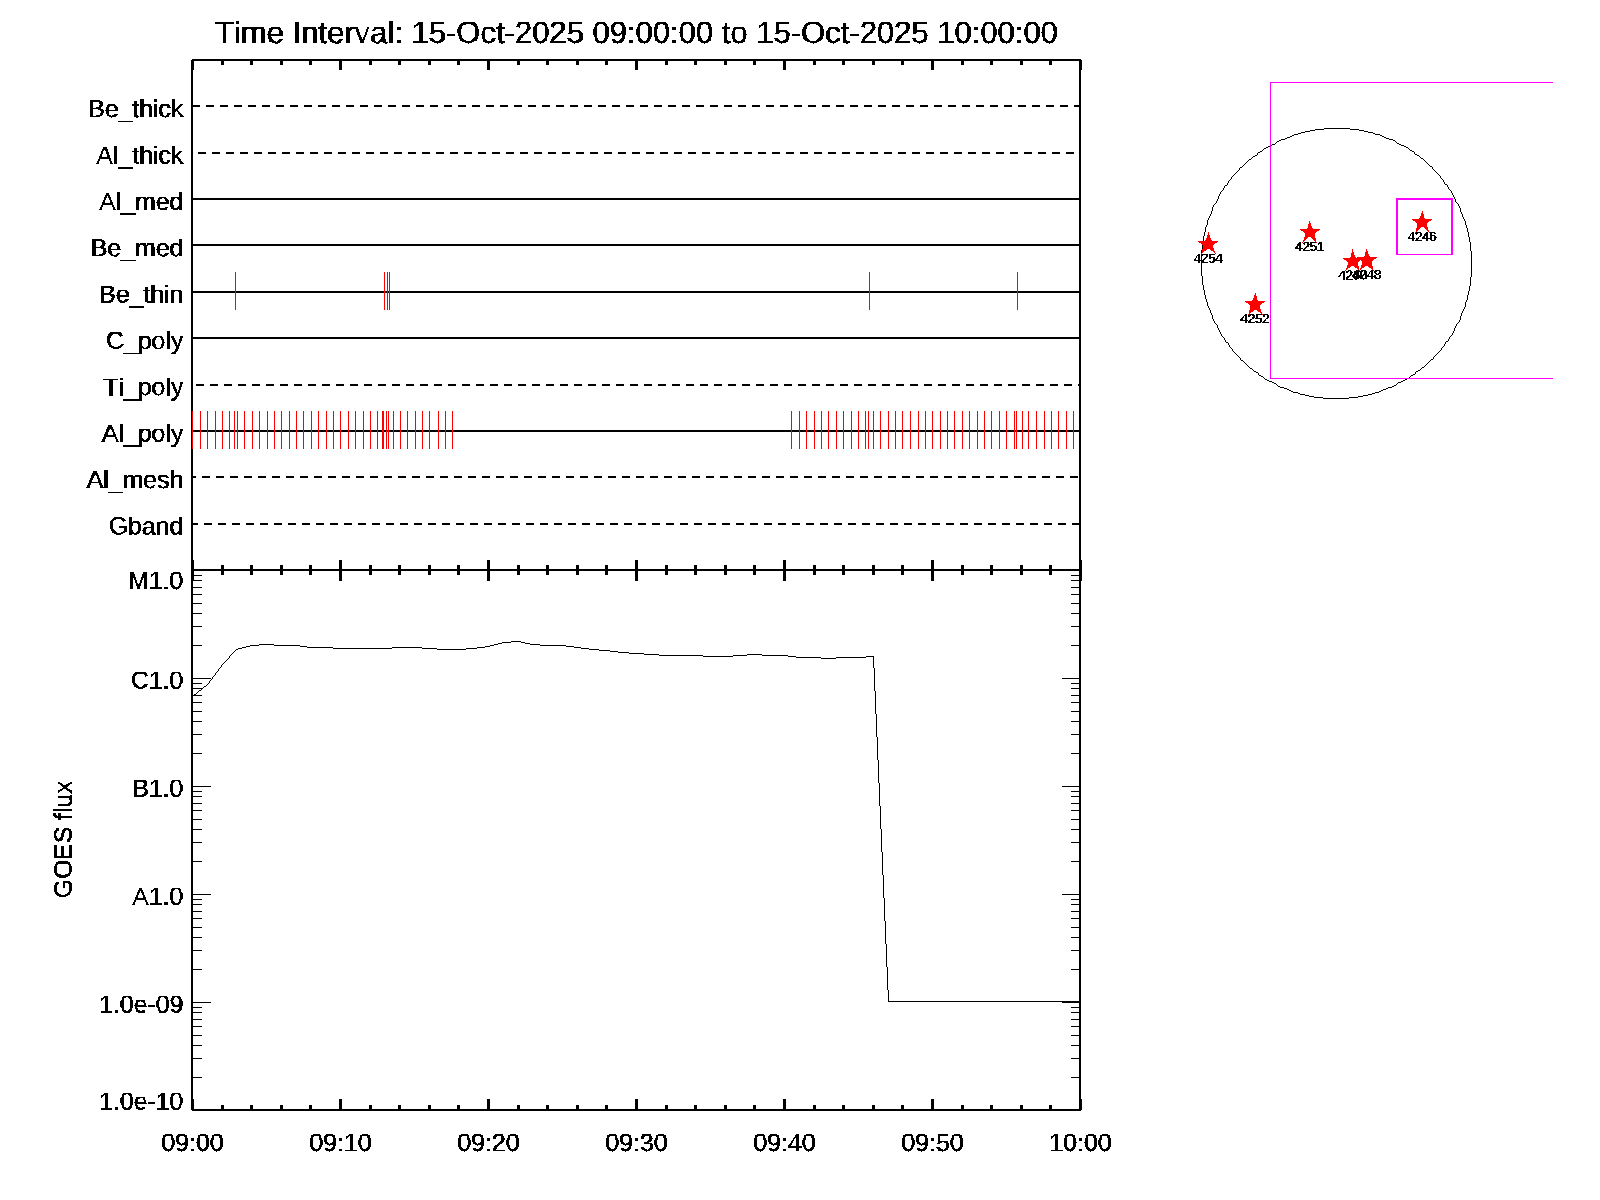Click the Be_thick filter label
Viewport: 1600px width, 1200px height.
(x=136, y=109)
